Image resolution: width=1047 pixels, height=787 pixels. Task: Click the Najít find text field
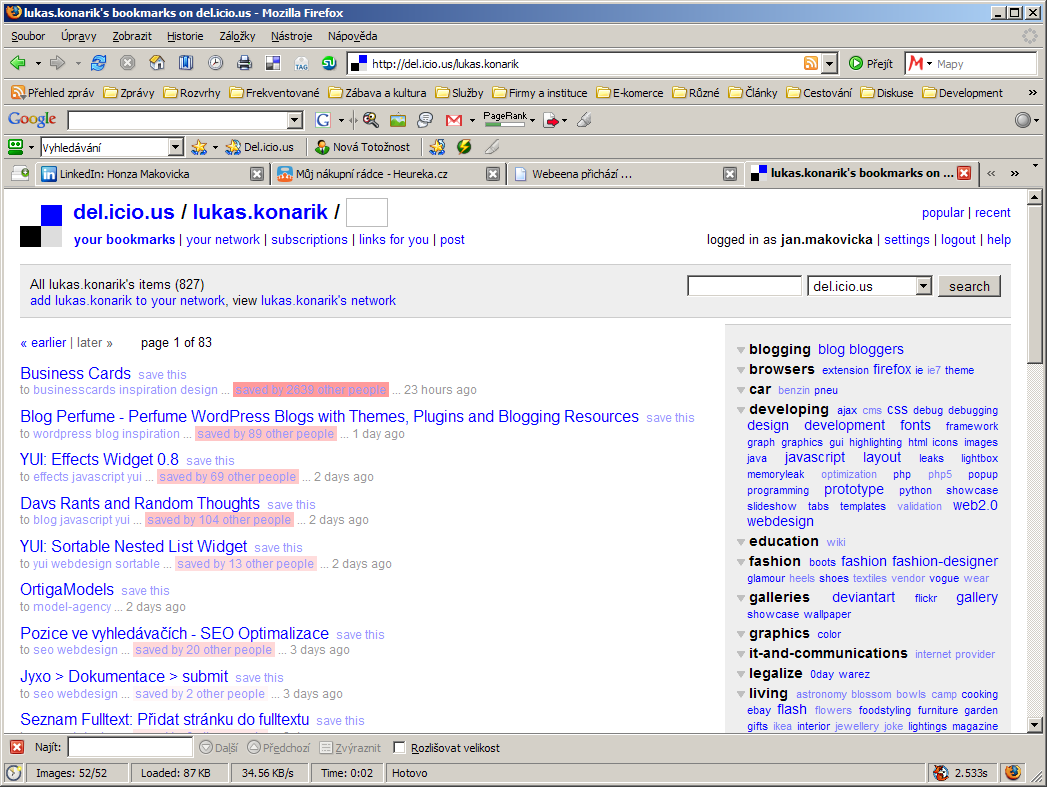(x=130, y=748)
